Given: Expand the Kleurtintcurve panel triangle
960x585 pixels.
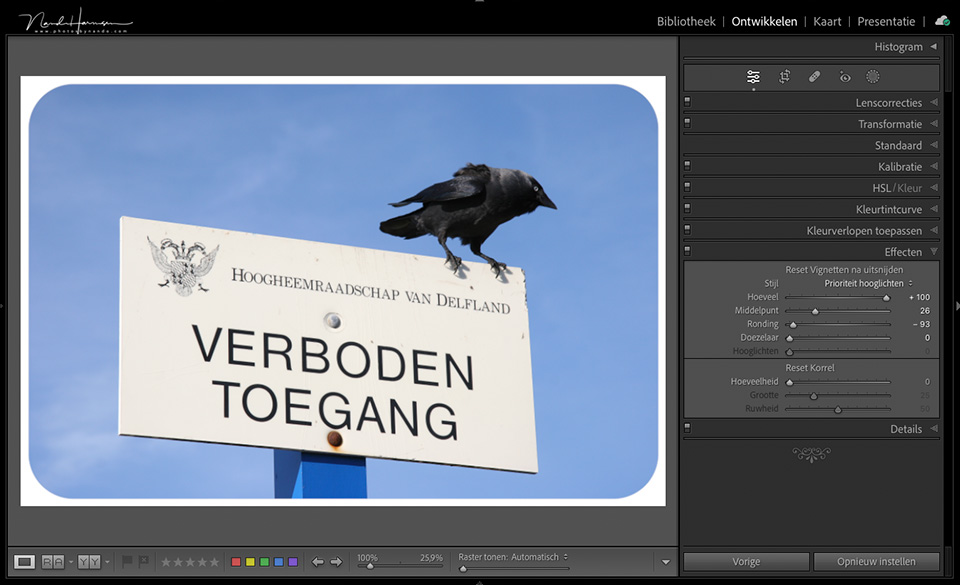Looking at the screenshot, I should pos(934,209).
